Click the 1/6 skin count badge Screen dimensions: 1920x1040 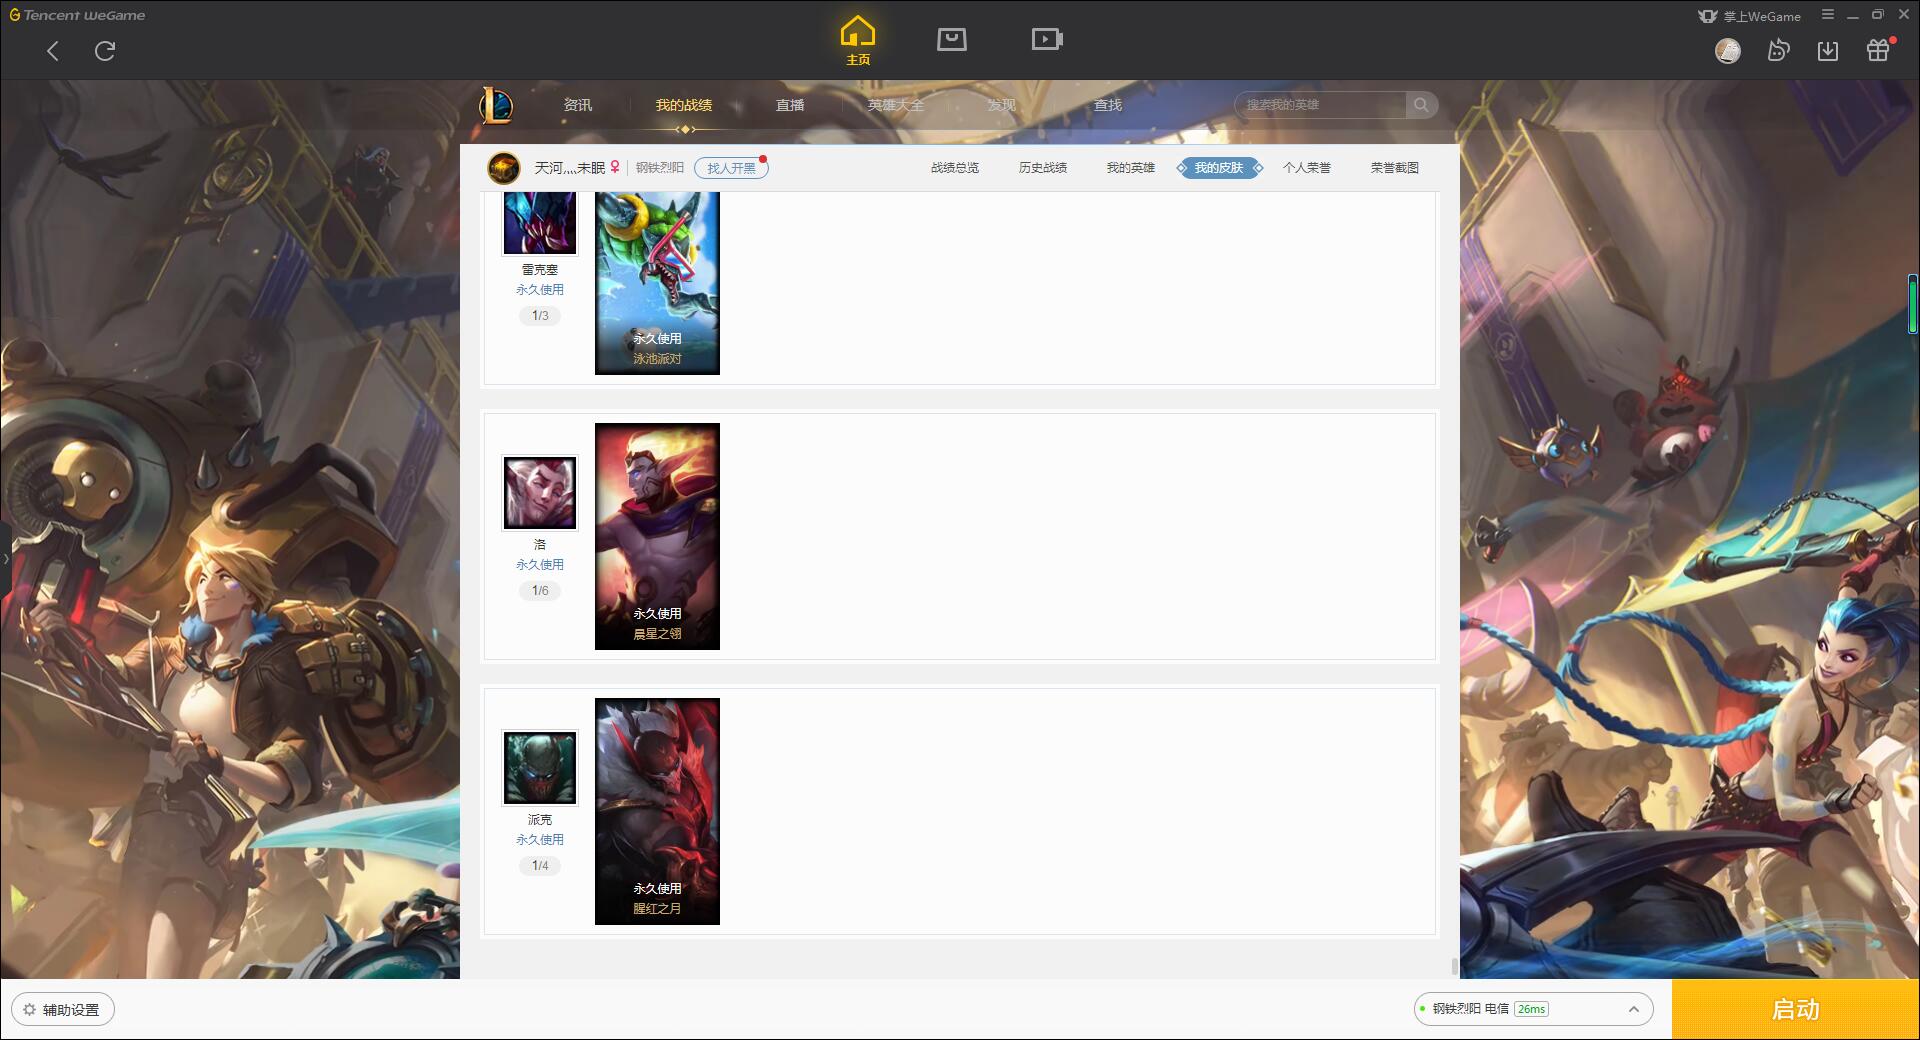click(540, 591)
